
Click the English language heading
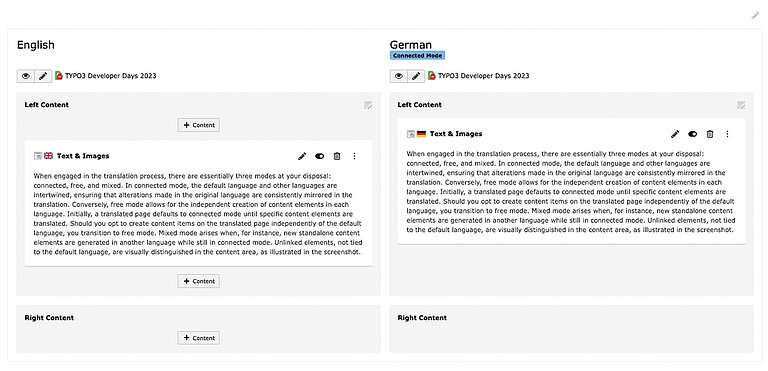tap(36, 45)
